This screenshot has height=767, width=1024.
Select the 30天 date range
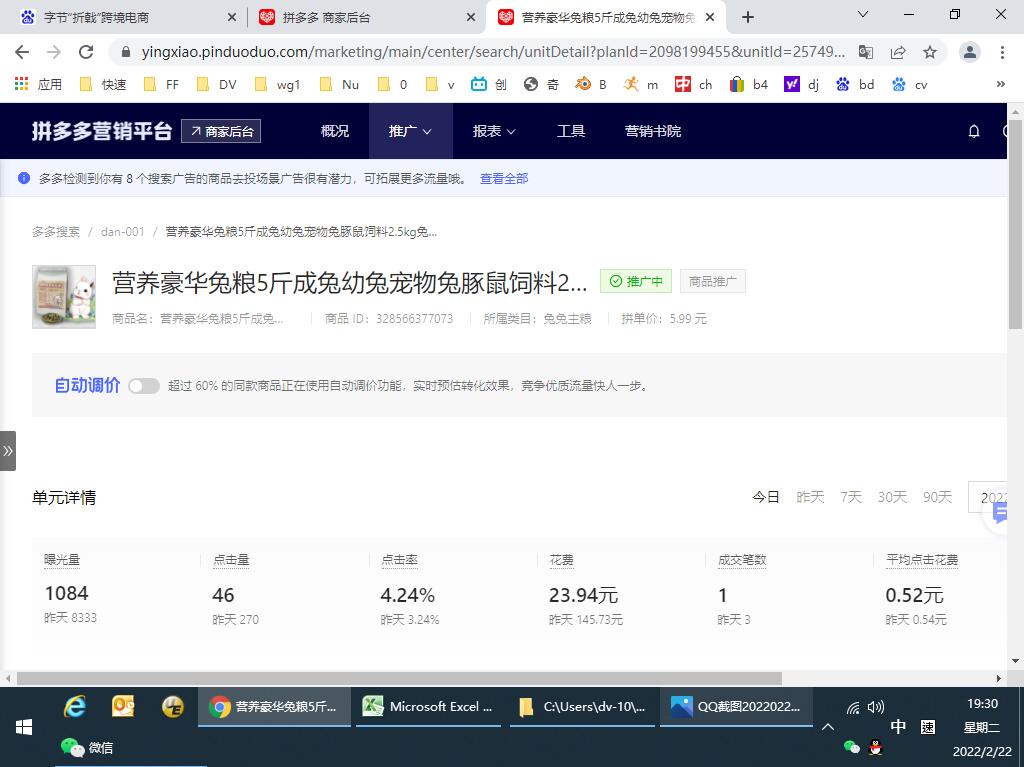[x=892, y=498]
